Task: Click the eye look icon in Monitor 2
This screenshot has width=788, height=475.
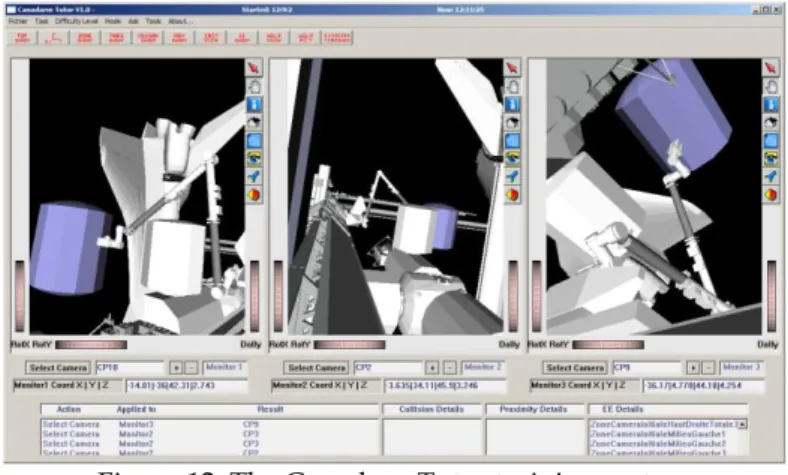Action: [512, 159]
